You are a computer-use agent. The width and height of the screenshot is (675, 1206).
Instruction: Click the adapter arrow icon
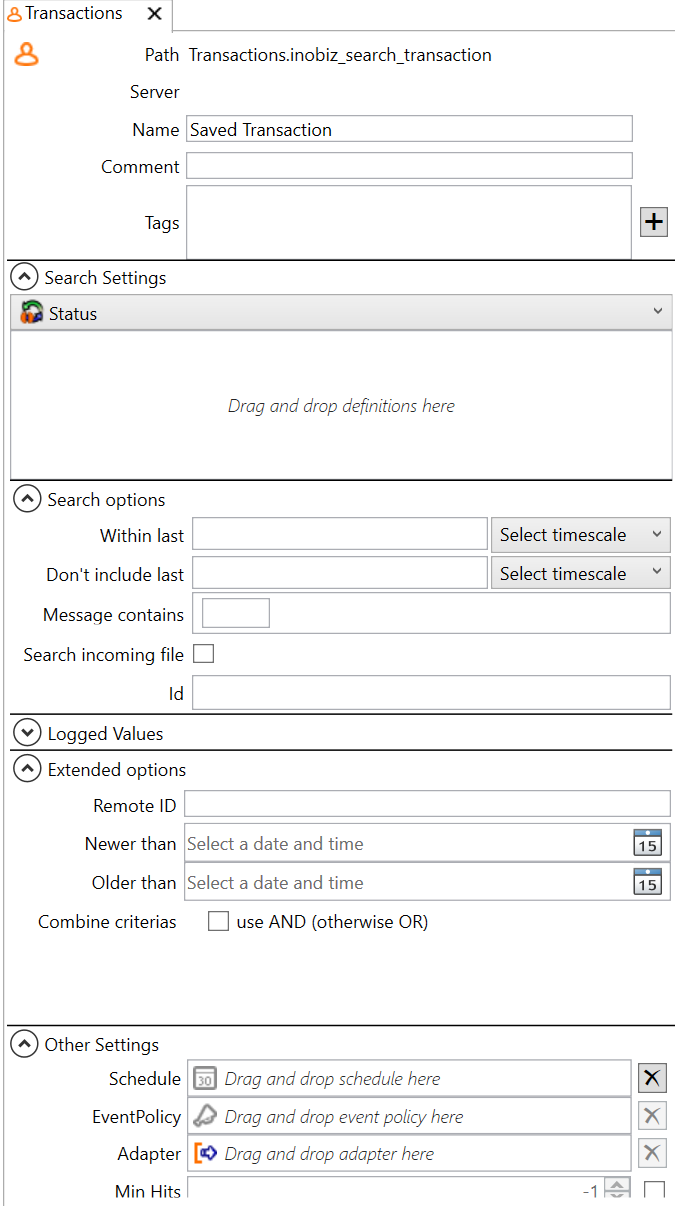[206, 1153]
